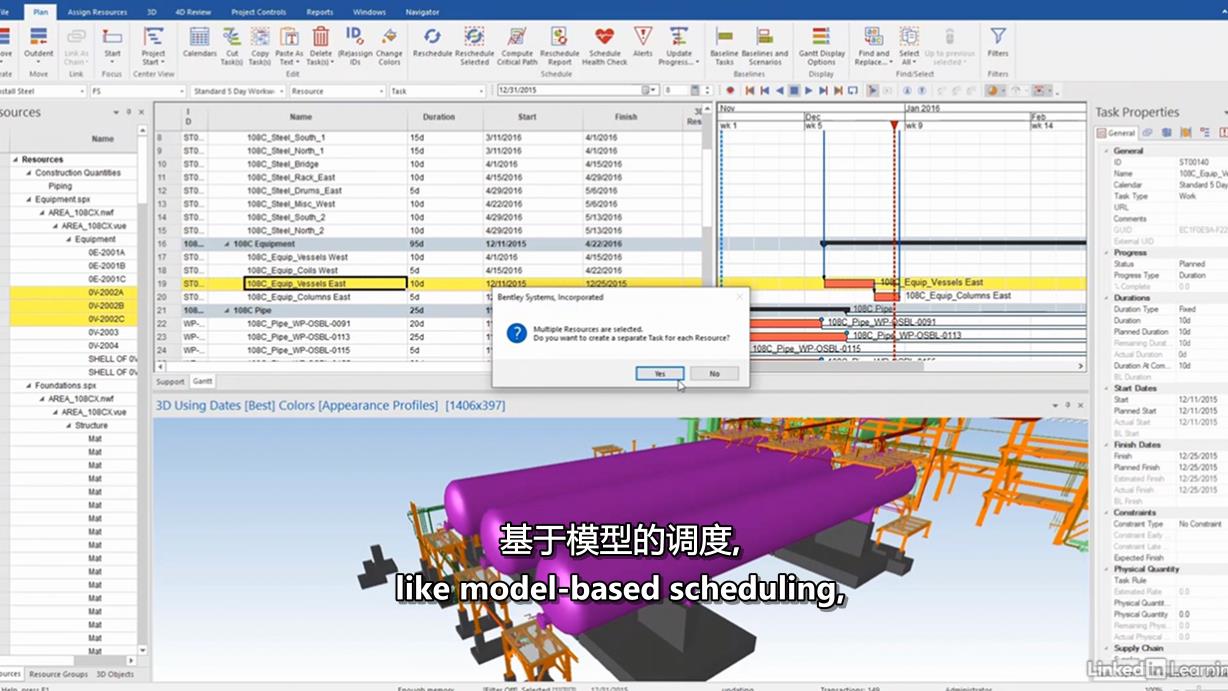This screenshot has width=1228, height=691.
Task: Open the Project Start dropdown
Action: tap(153, 62)
